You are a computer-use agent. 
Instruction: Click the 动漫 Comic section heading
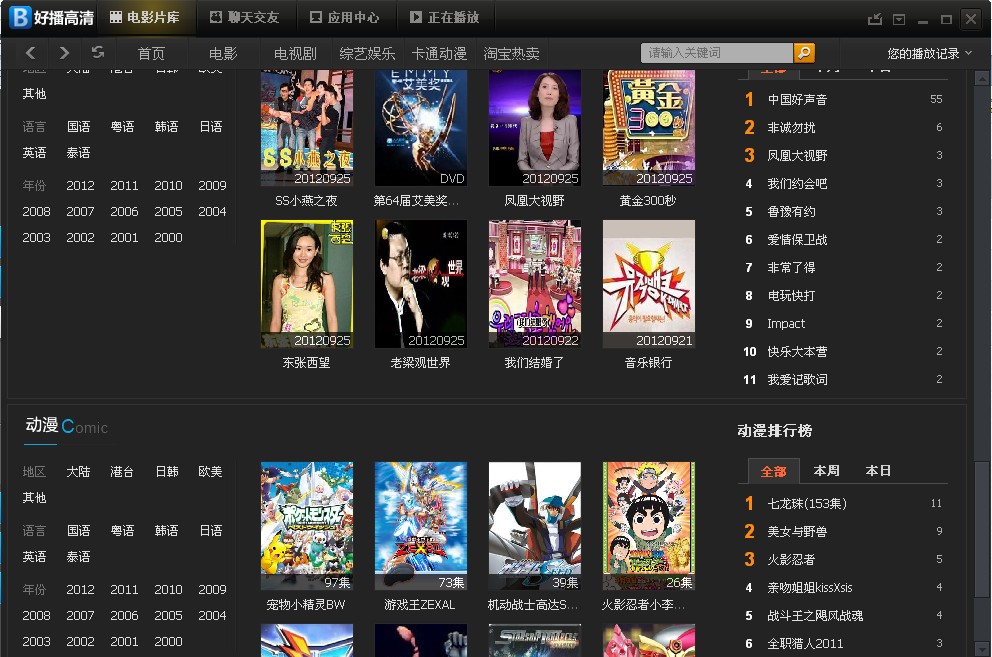tap(66, 426)
